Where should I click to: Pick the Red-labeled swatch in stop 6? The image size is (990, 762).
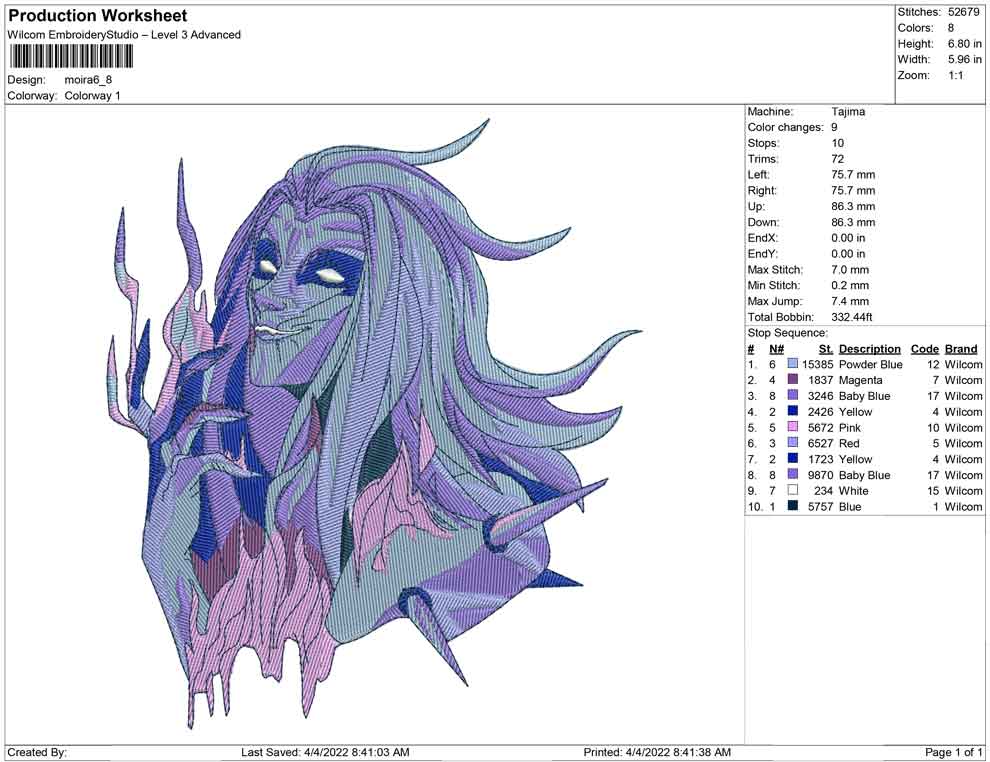[793, 444]
